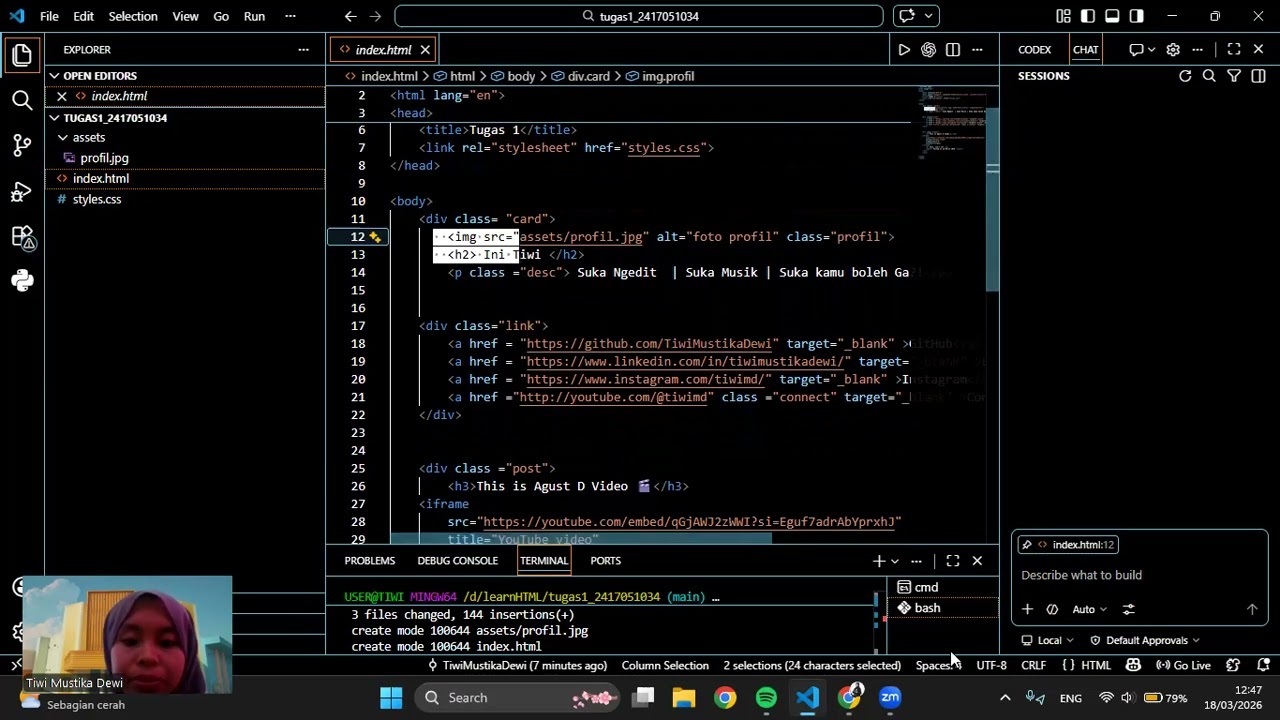Switch to the Debug Console tab
The height and width of the screenshot is (720, 1280).
click(458, 561)
